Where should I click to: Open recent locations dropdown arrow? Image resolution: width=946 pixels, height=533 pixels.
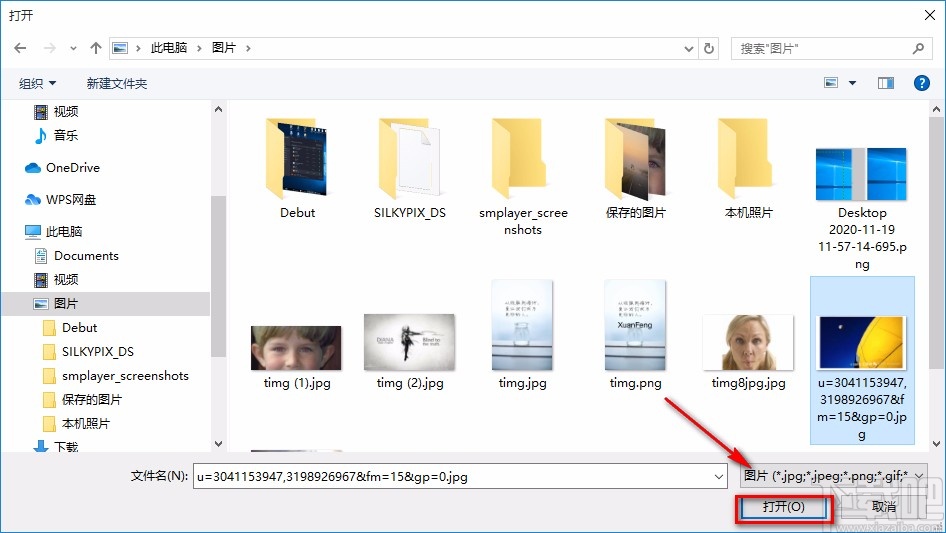point(73,48)
